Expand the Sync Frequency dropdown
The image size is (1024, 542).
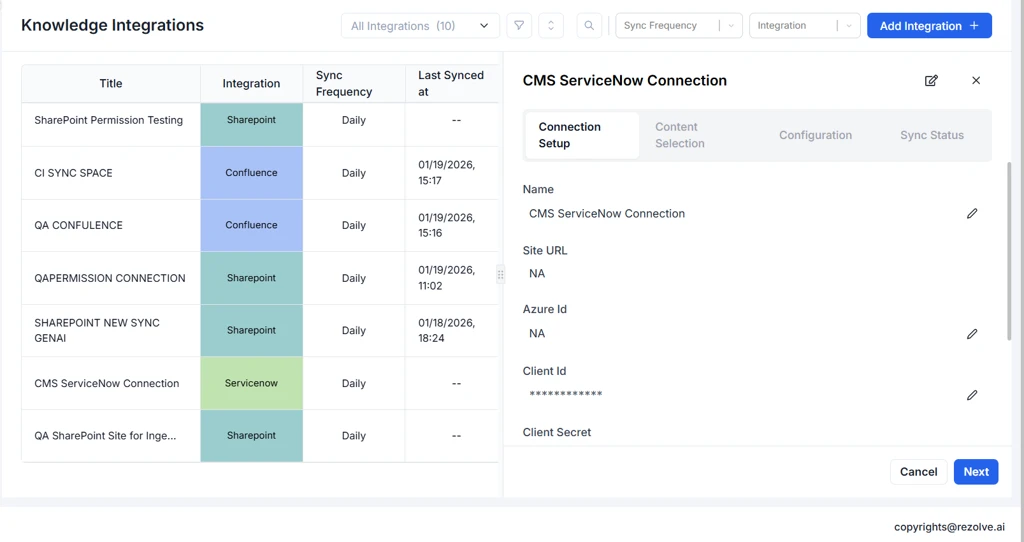678,26
